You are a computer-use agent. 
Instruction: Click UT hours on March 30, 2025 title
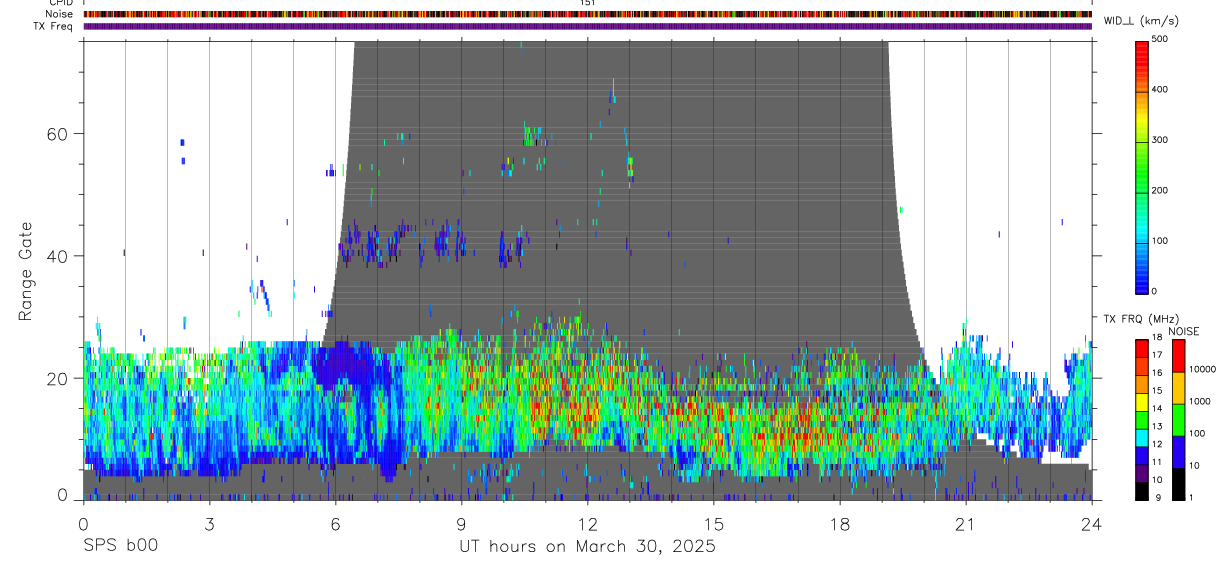point(587,547)
